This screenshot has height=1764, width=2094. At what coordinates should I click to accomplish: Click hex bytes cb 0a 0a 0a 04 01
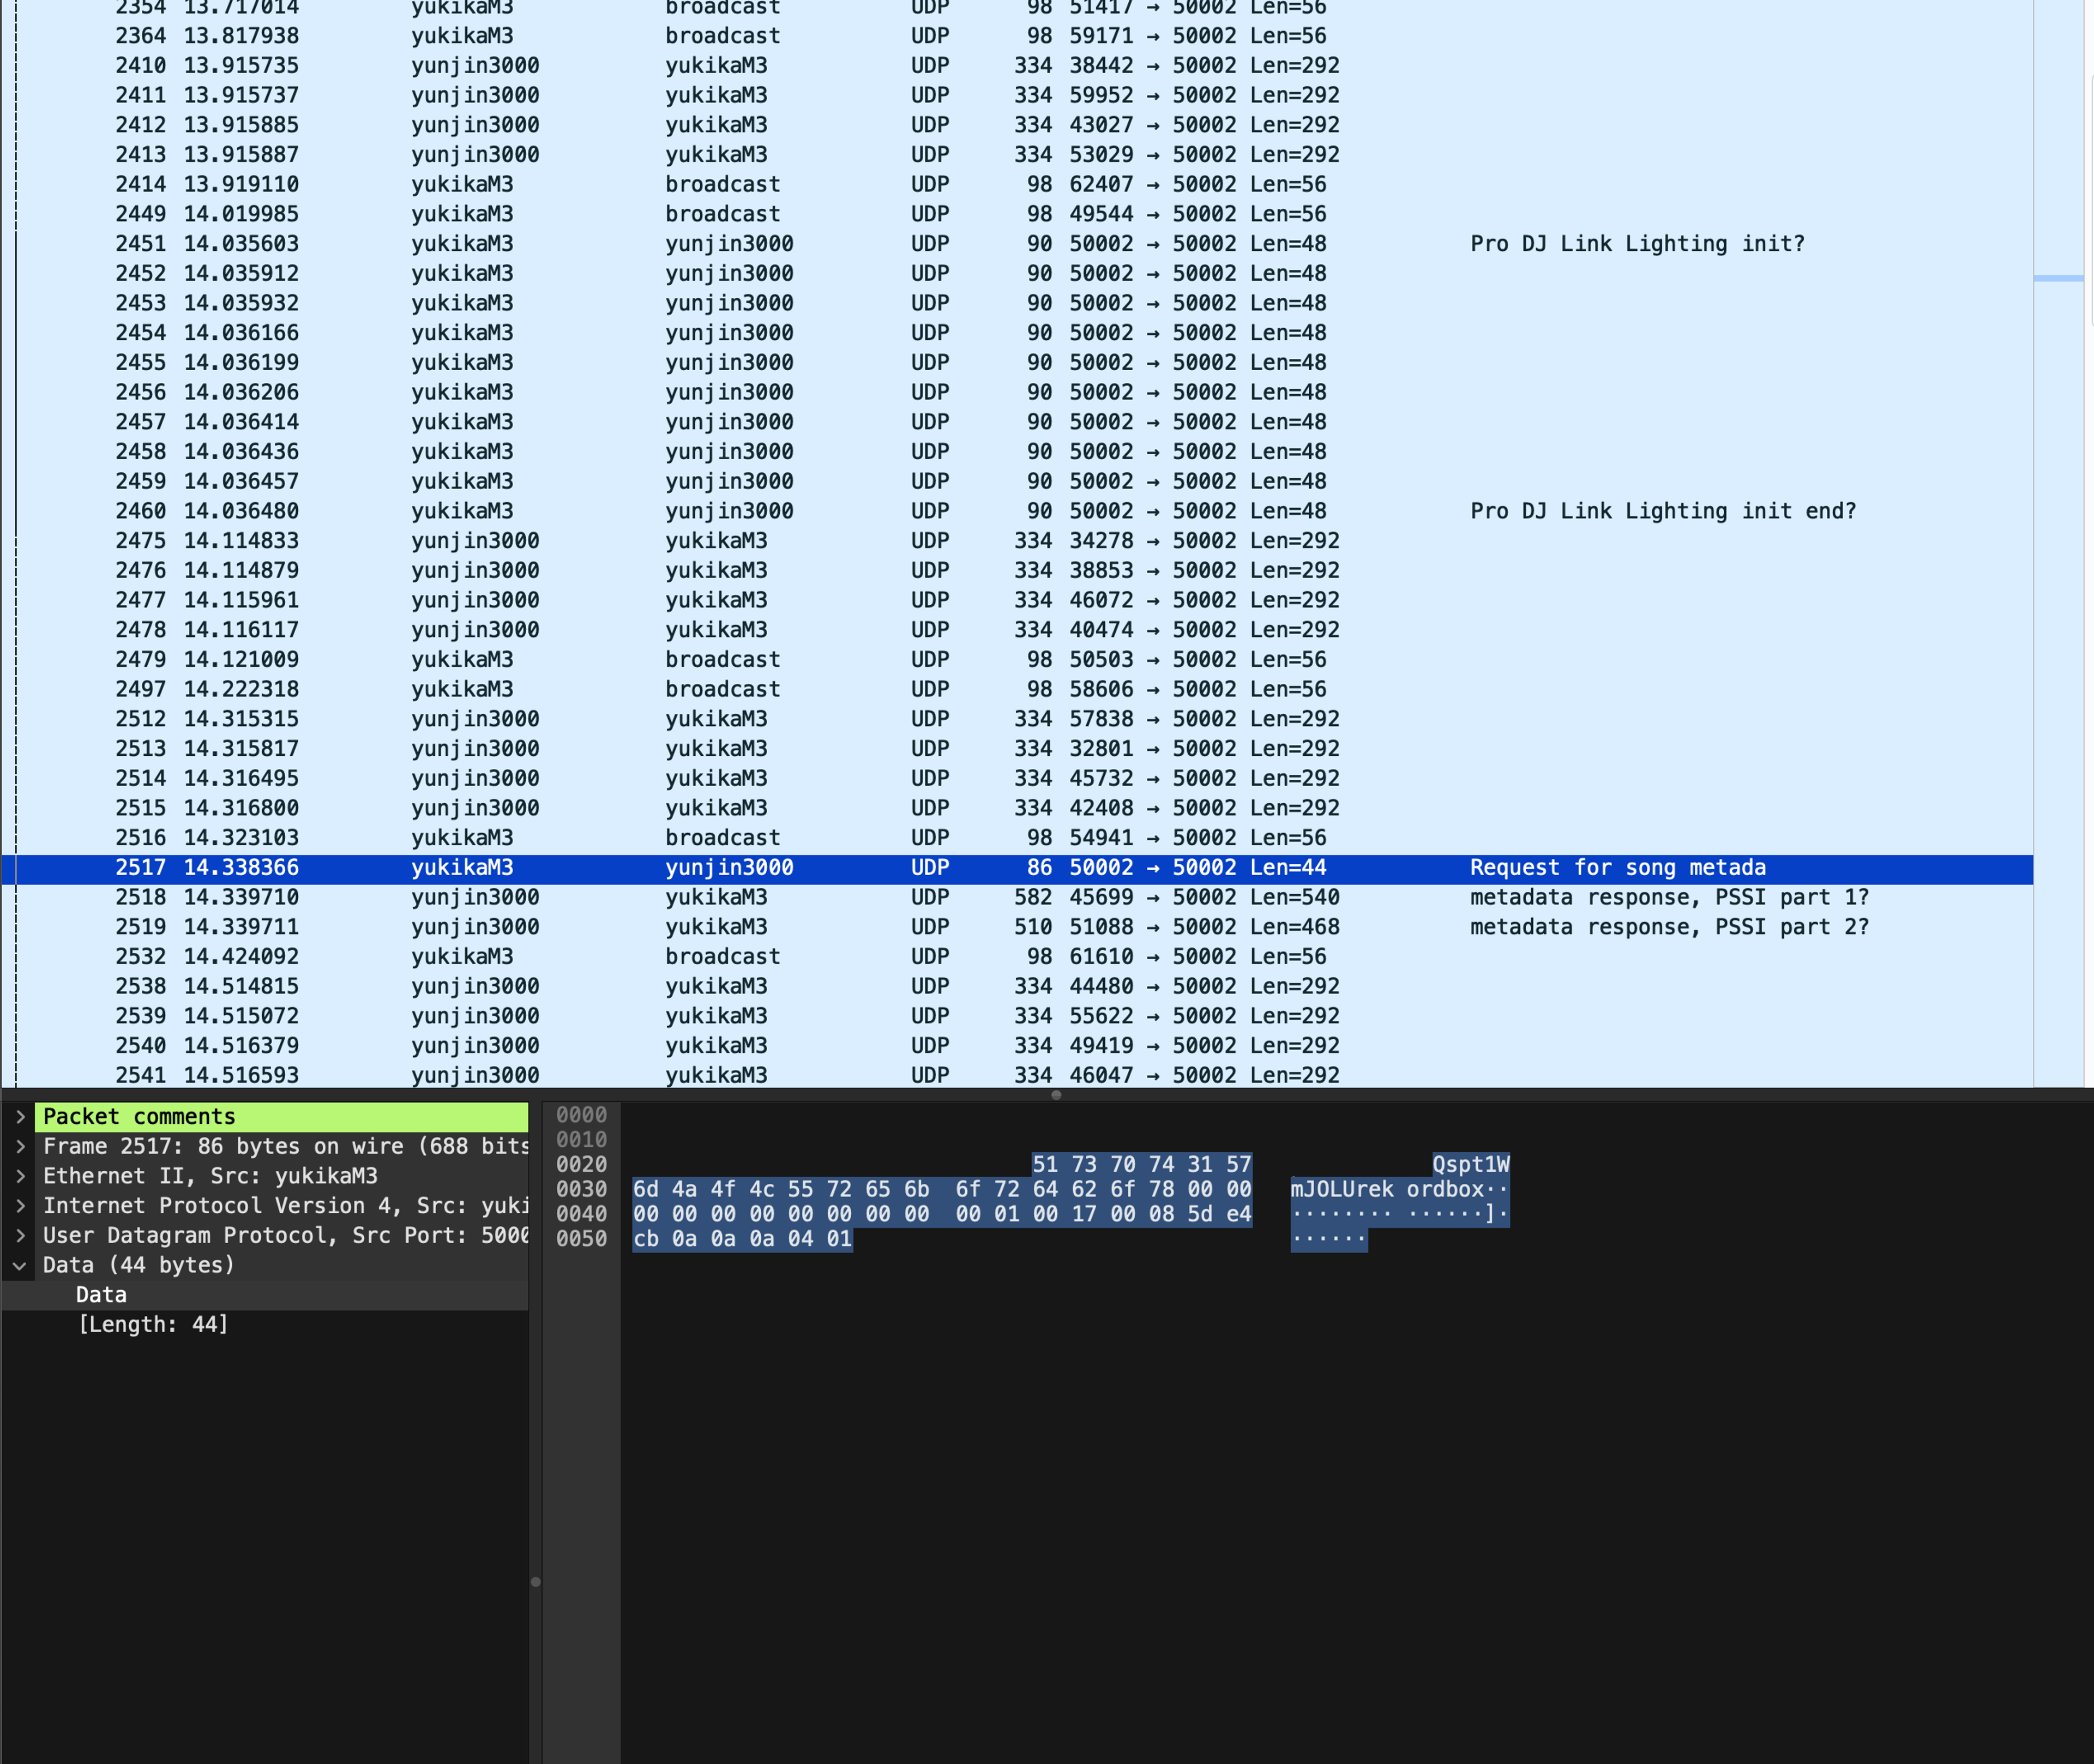pyautogui.click(x=742, y=1240)
